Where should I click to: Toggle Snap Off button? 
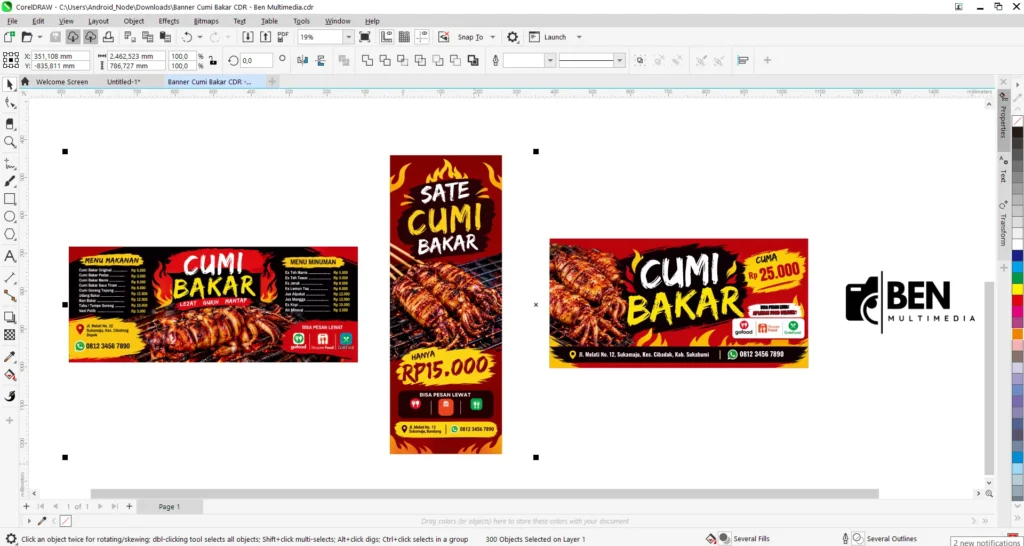(443, 37)
